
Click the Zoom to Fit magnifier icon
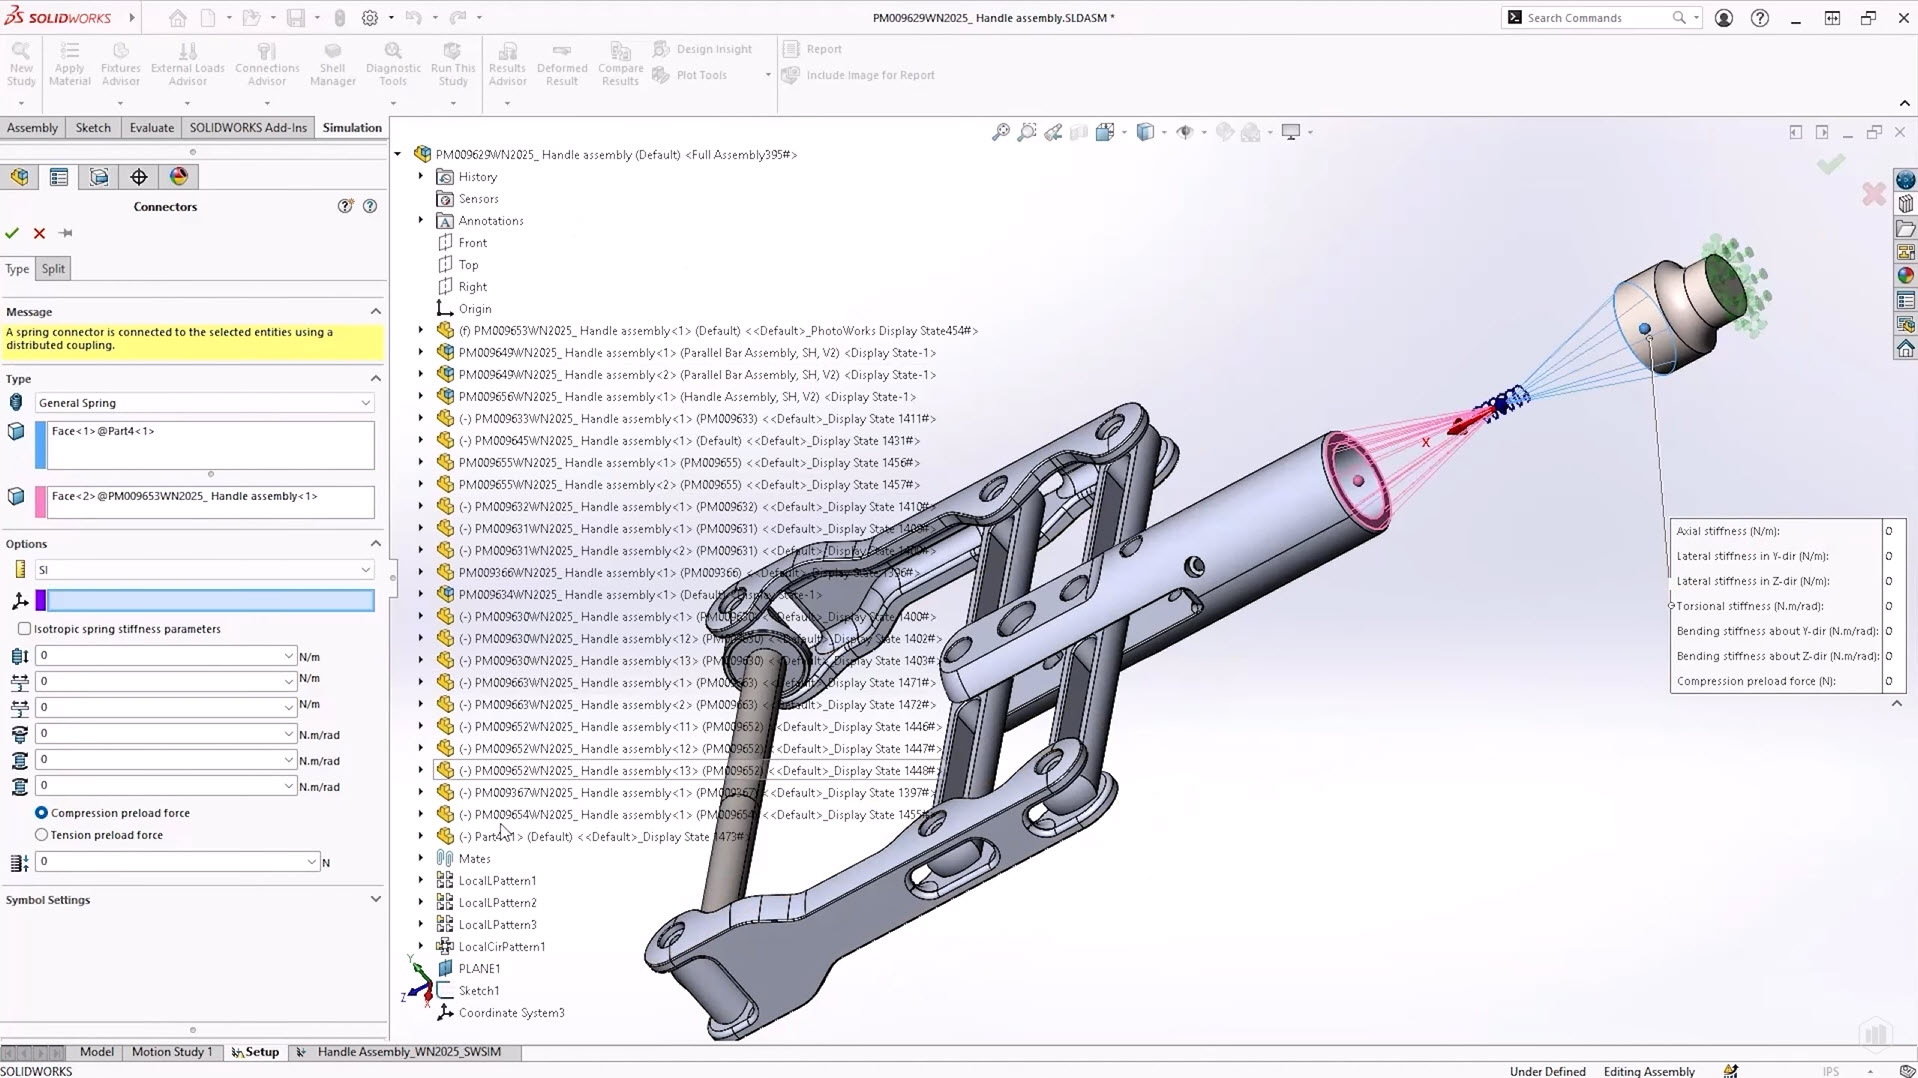click(1000, 132)
